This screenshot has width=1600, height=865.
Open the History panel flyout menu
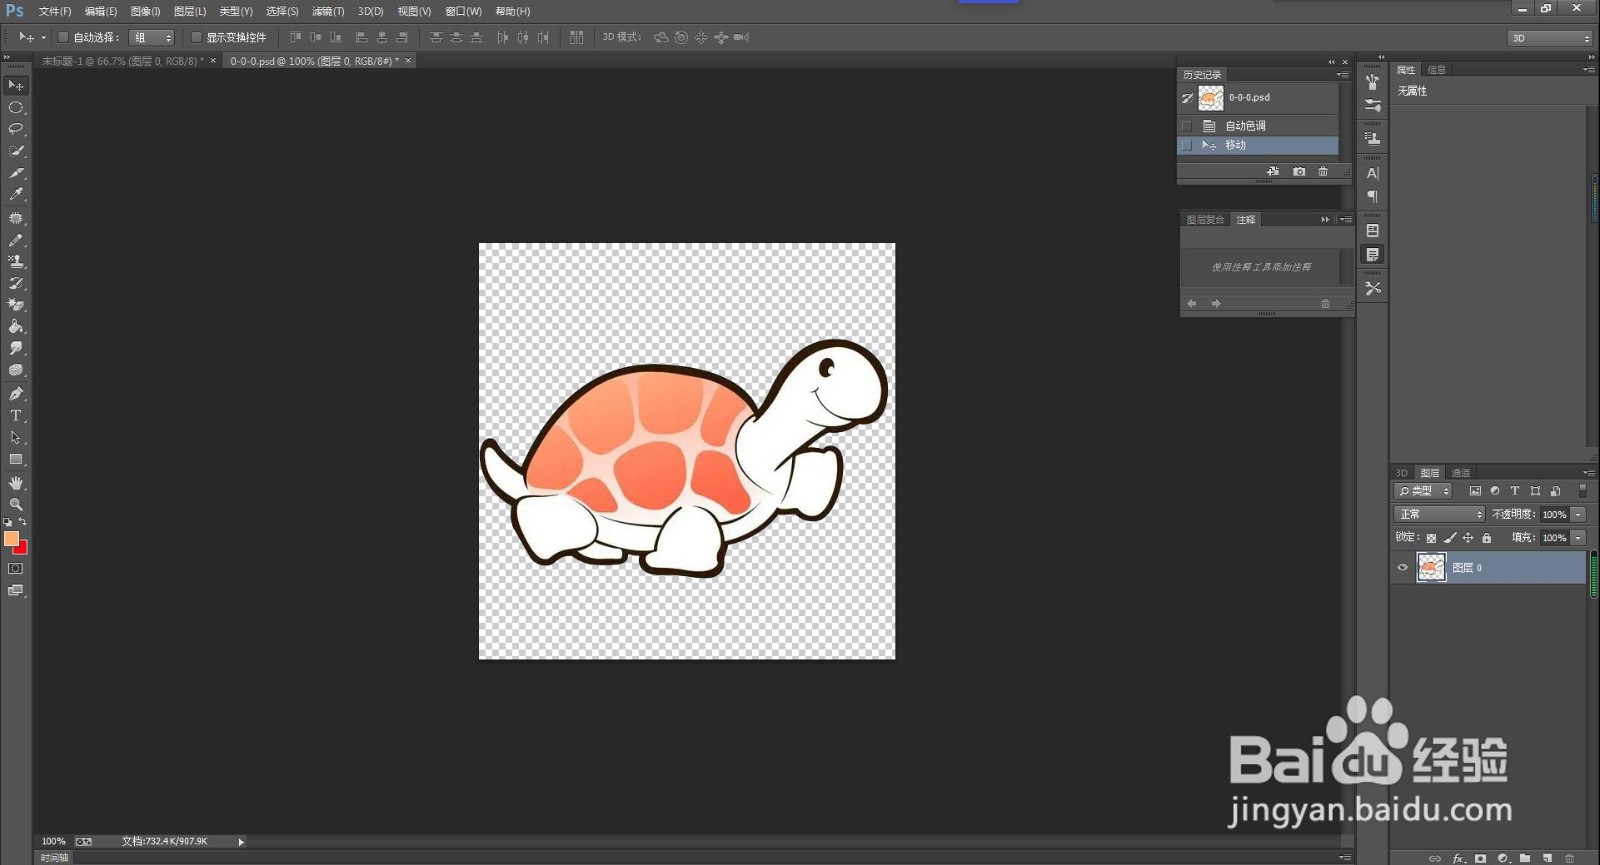coord(1343,75)
